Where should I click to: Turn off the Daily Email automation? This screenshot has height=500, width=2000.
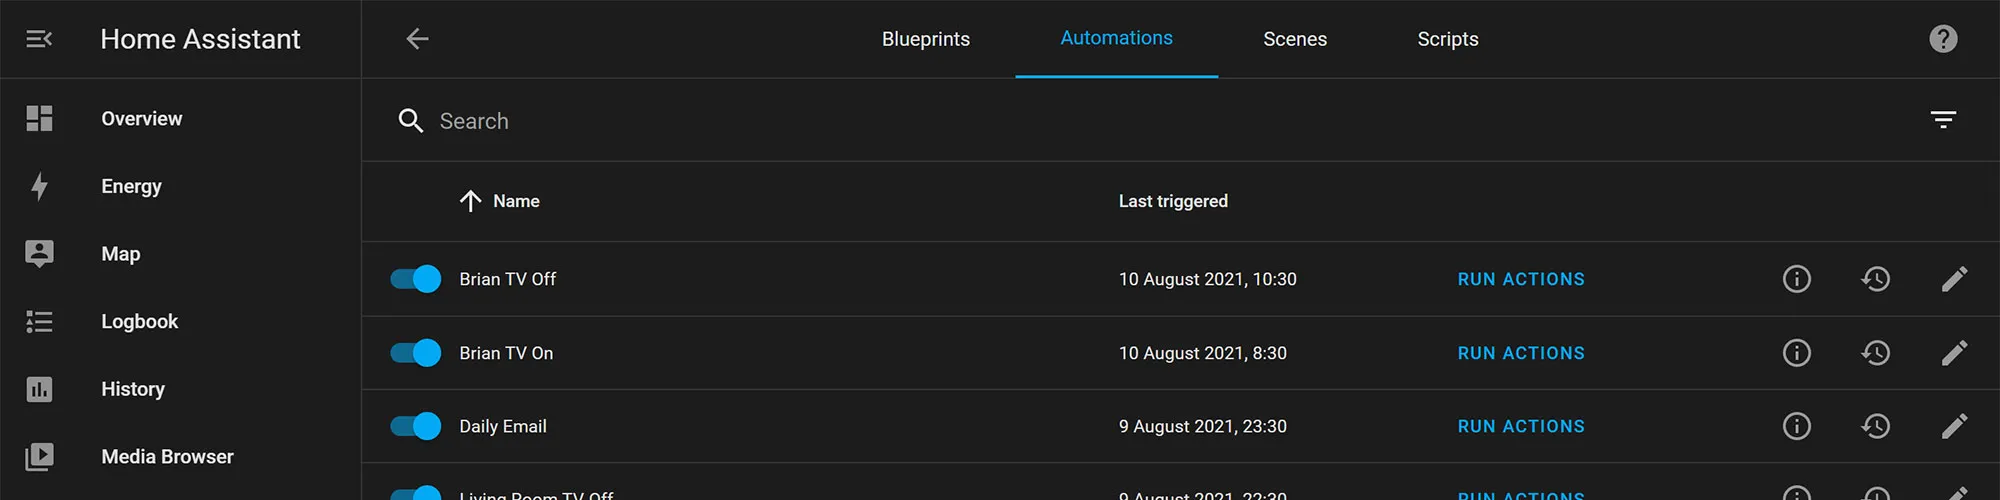point(416,426)
